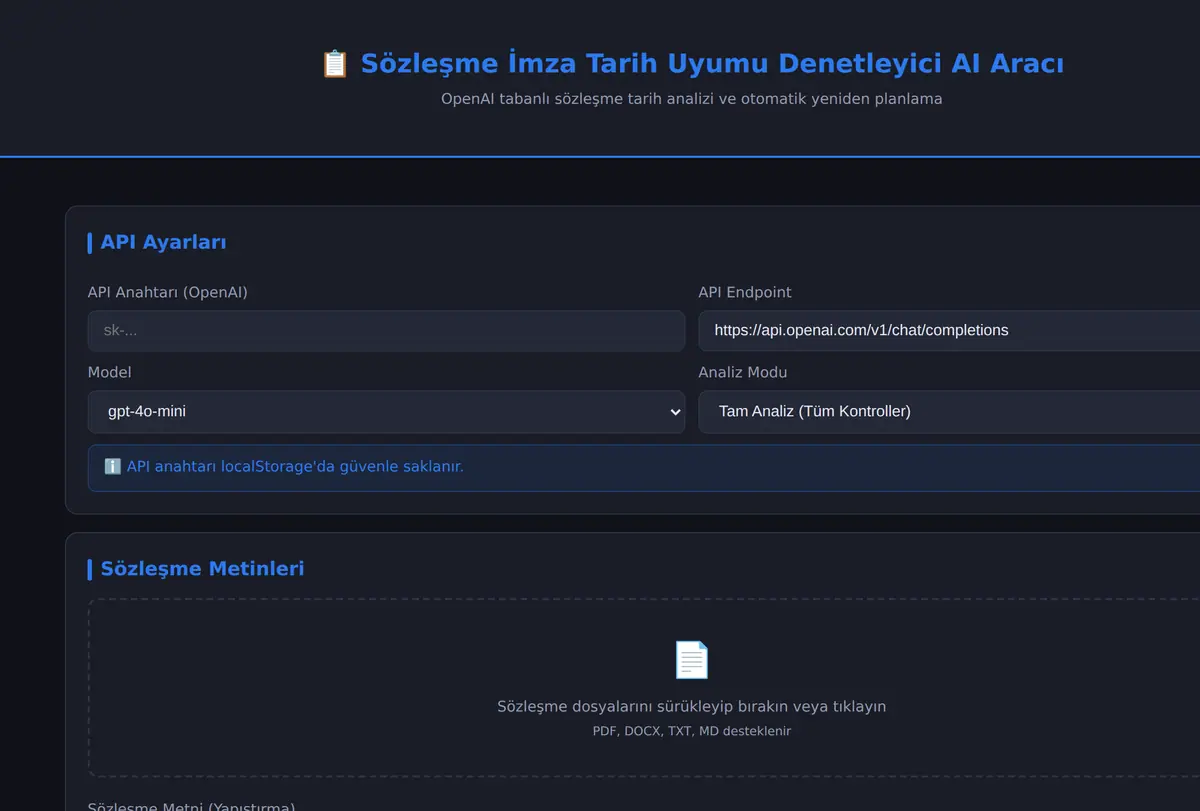Click the 'OpenAI tabanlı sözleşme tarih analizi' subtitle
Screen dimensions: 1200x811
(692, 99)
